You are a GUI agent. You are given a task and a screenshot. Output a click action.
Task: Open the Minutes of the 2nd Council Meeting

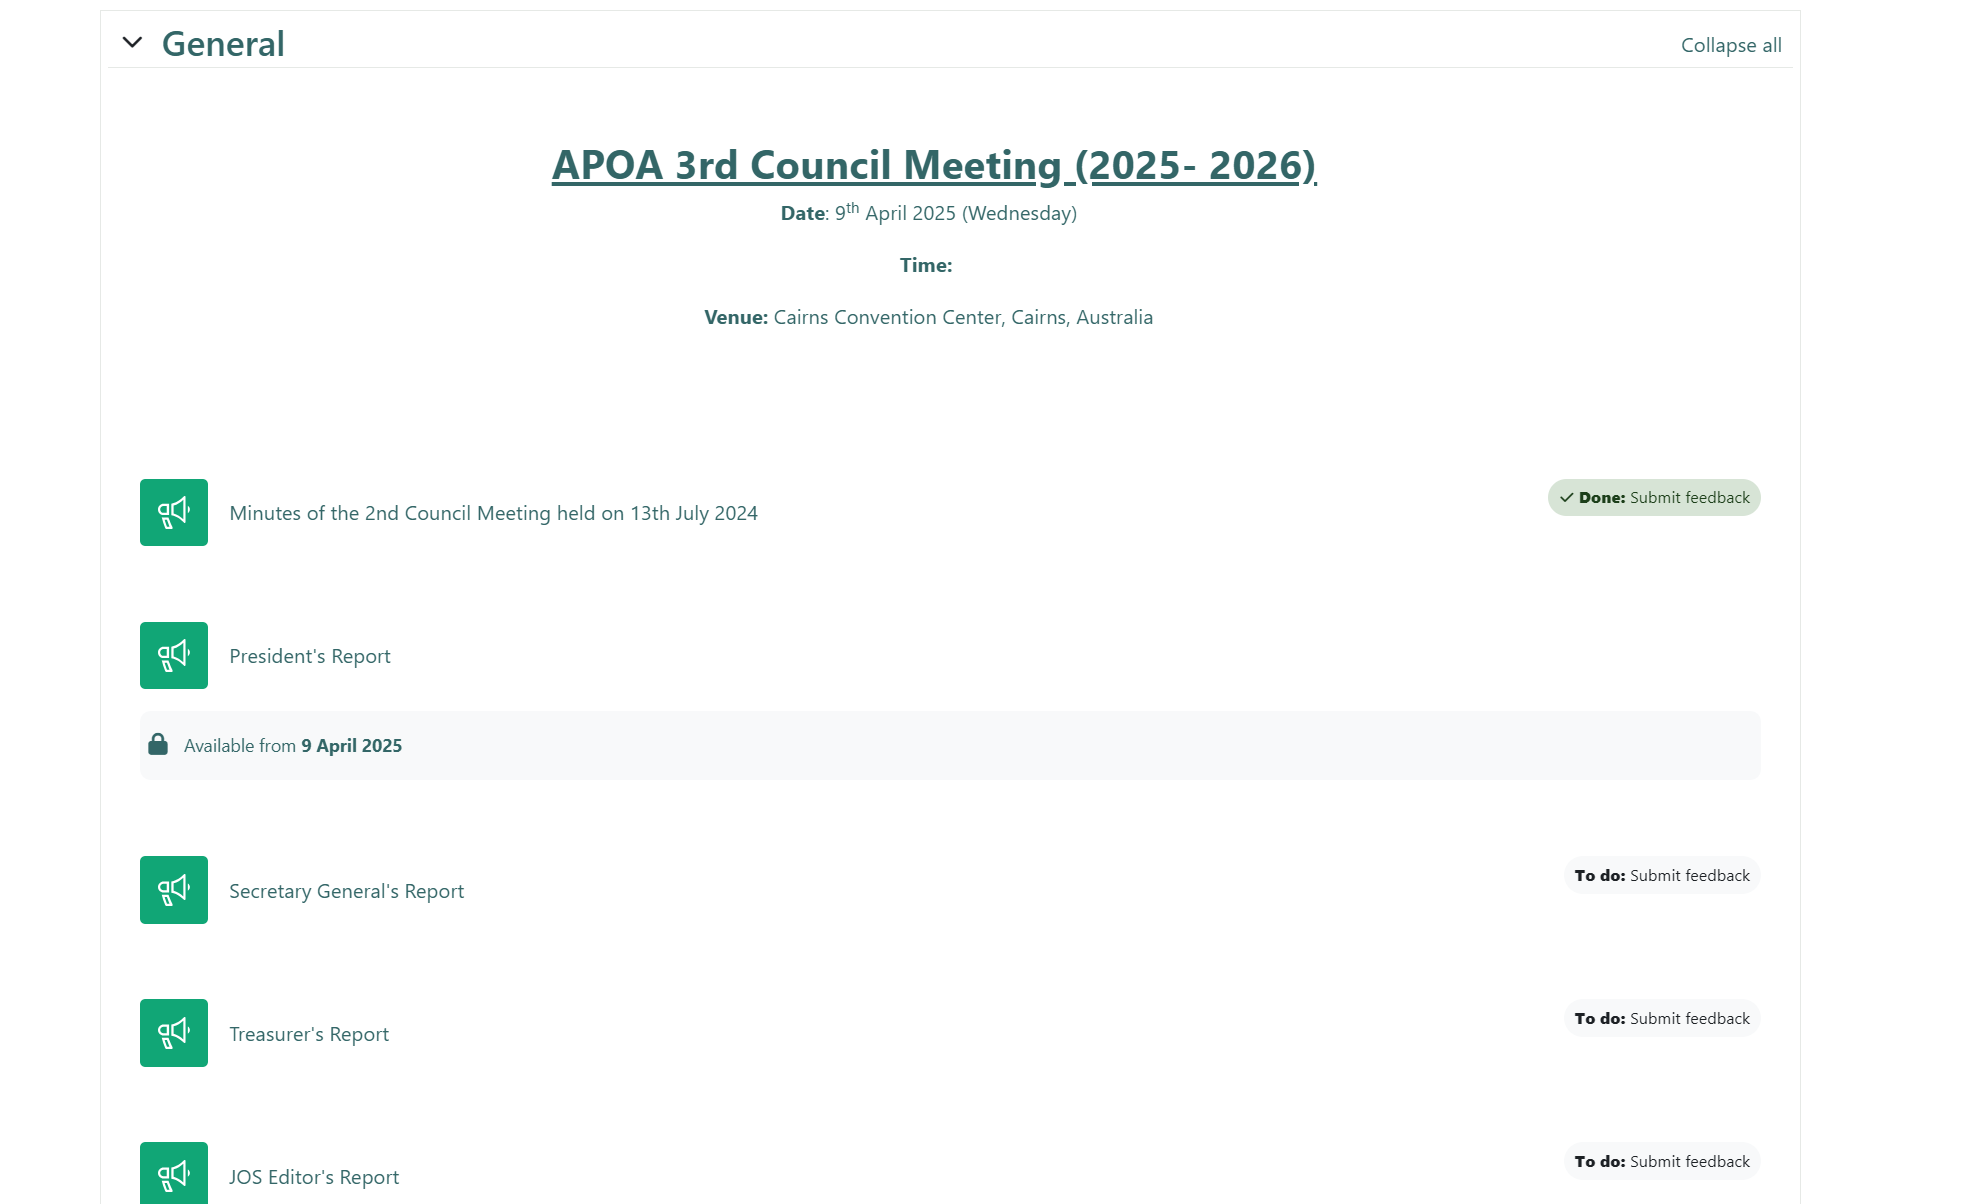492,513
